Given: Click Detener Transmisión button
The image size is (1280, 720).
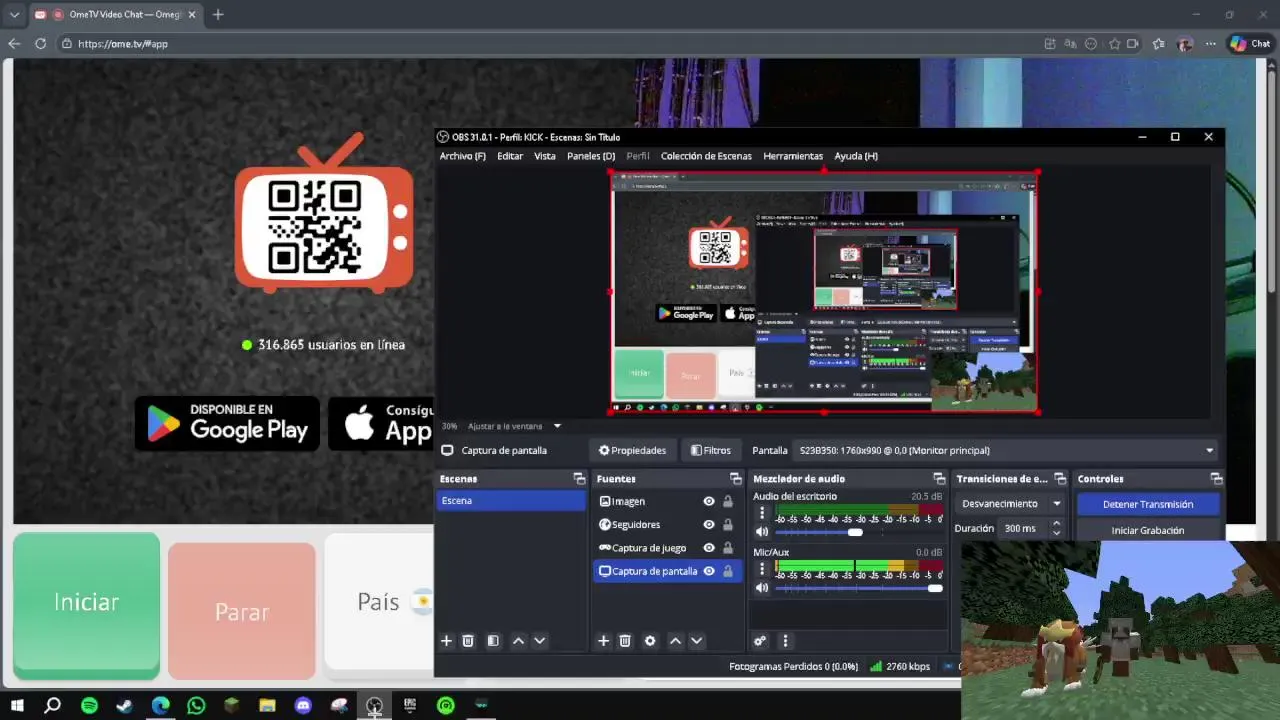Looking at the screenshot, I should point(1148,504).
